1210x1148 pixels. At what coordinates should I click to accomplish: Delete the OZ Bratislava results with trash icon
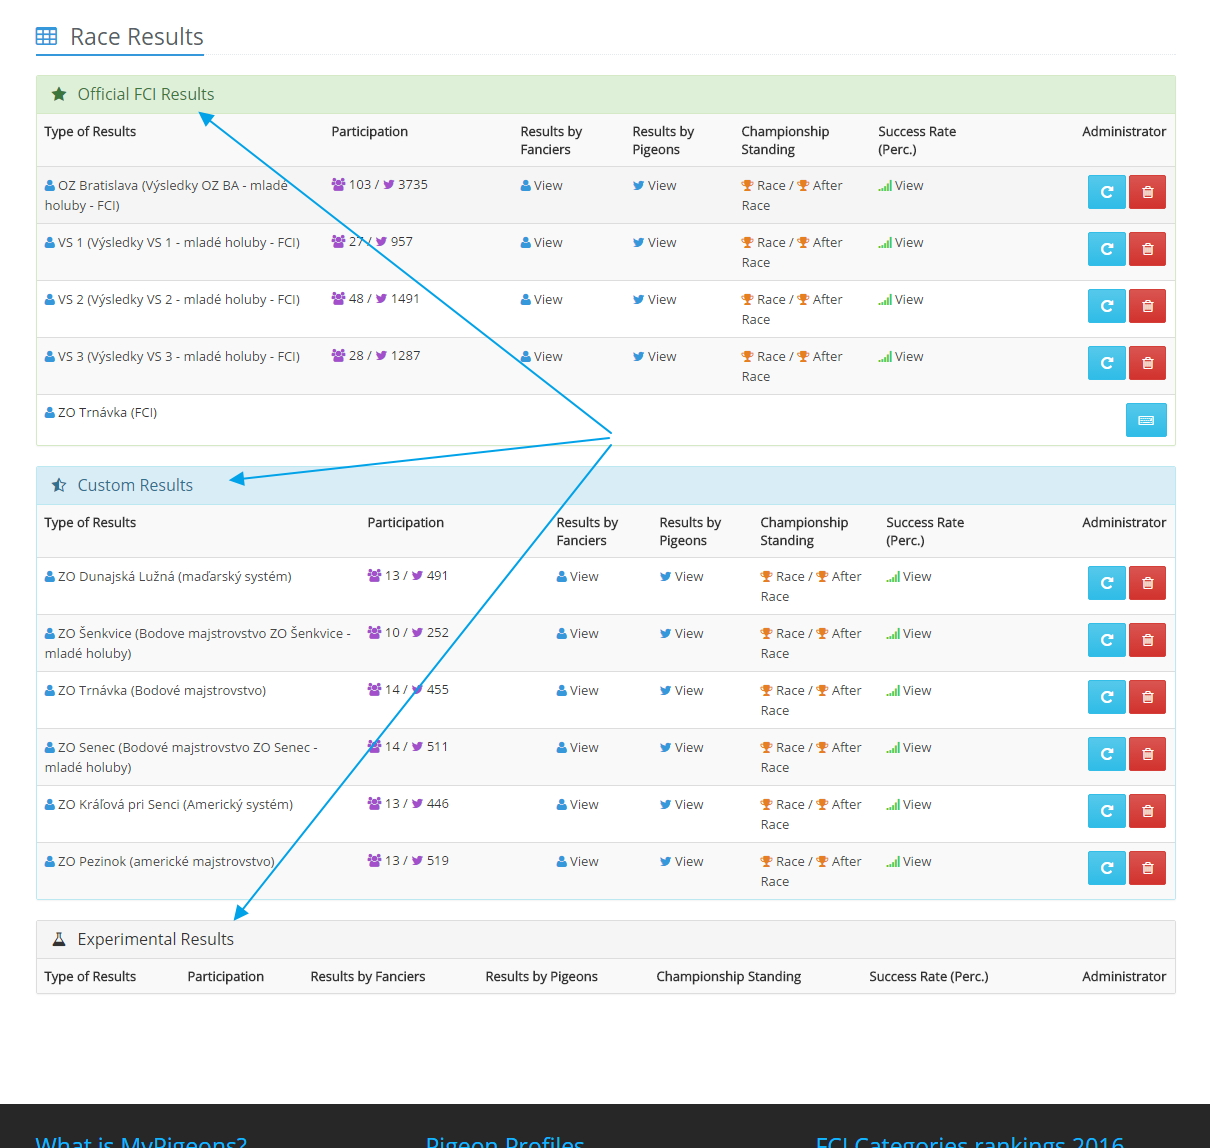pyautogui.click(x=1147, y=192)
